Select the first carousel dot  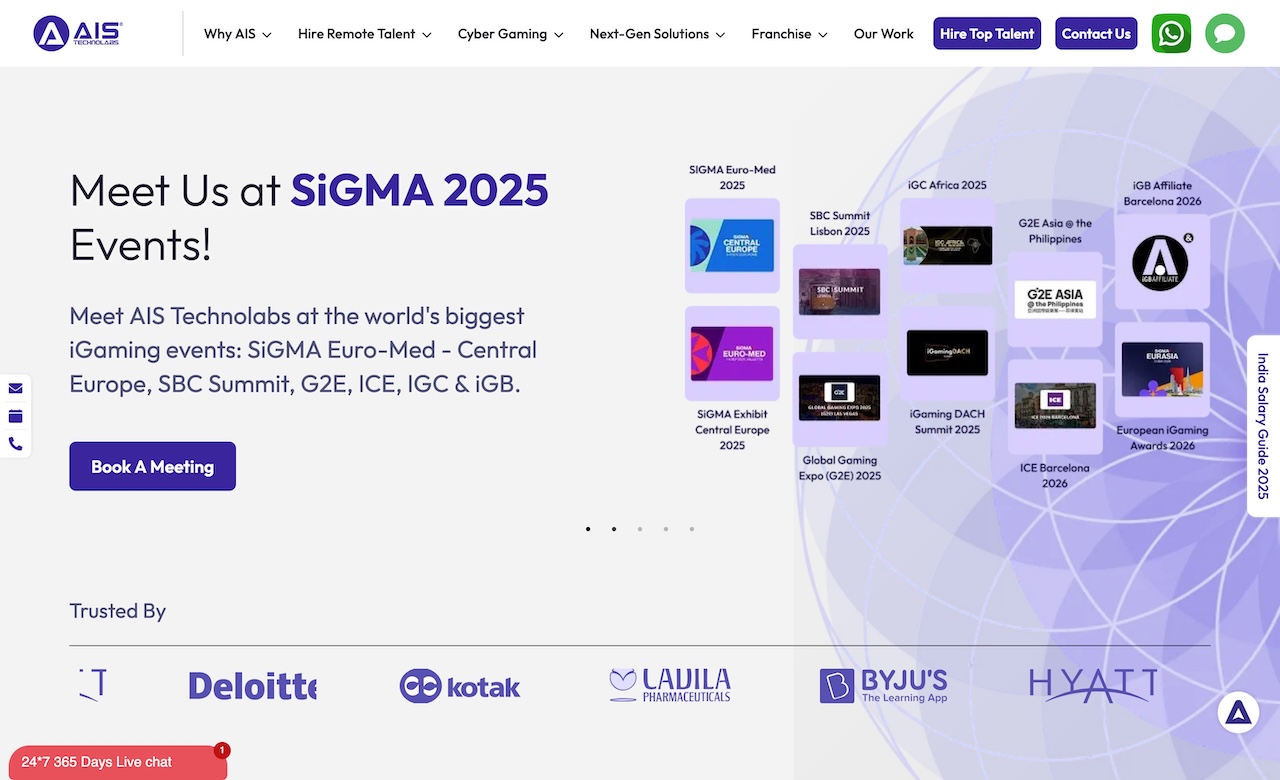pos(588,529)
